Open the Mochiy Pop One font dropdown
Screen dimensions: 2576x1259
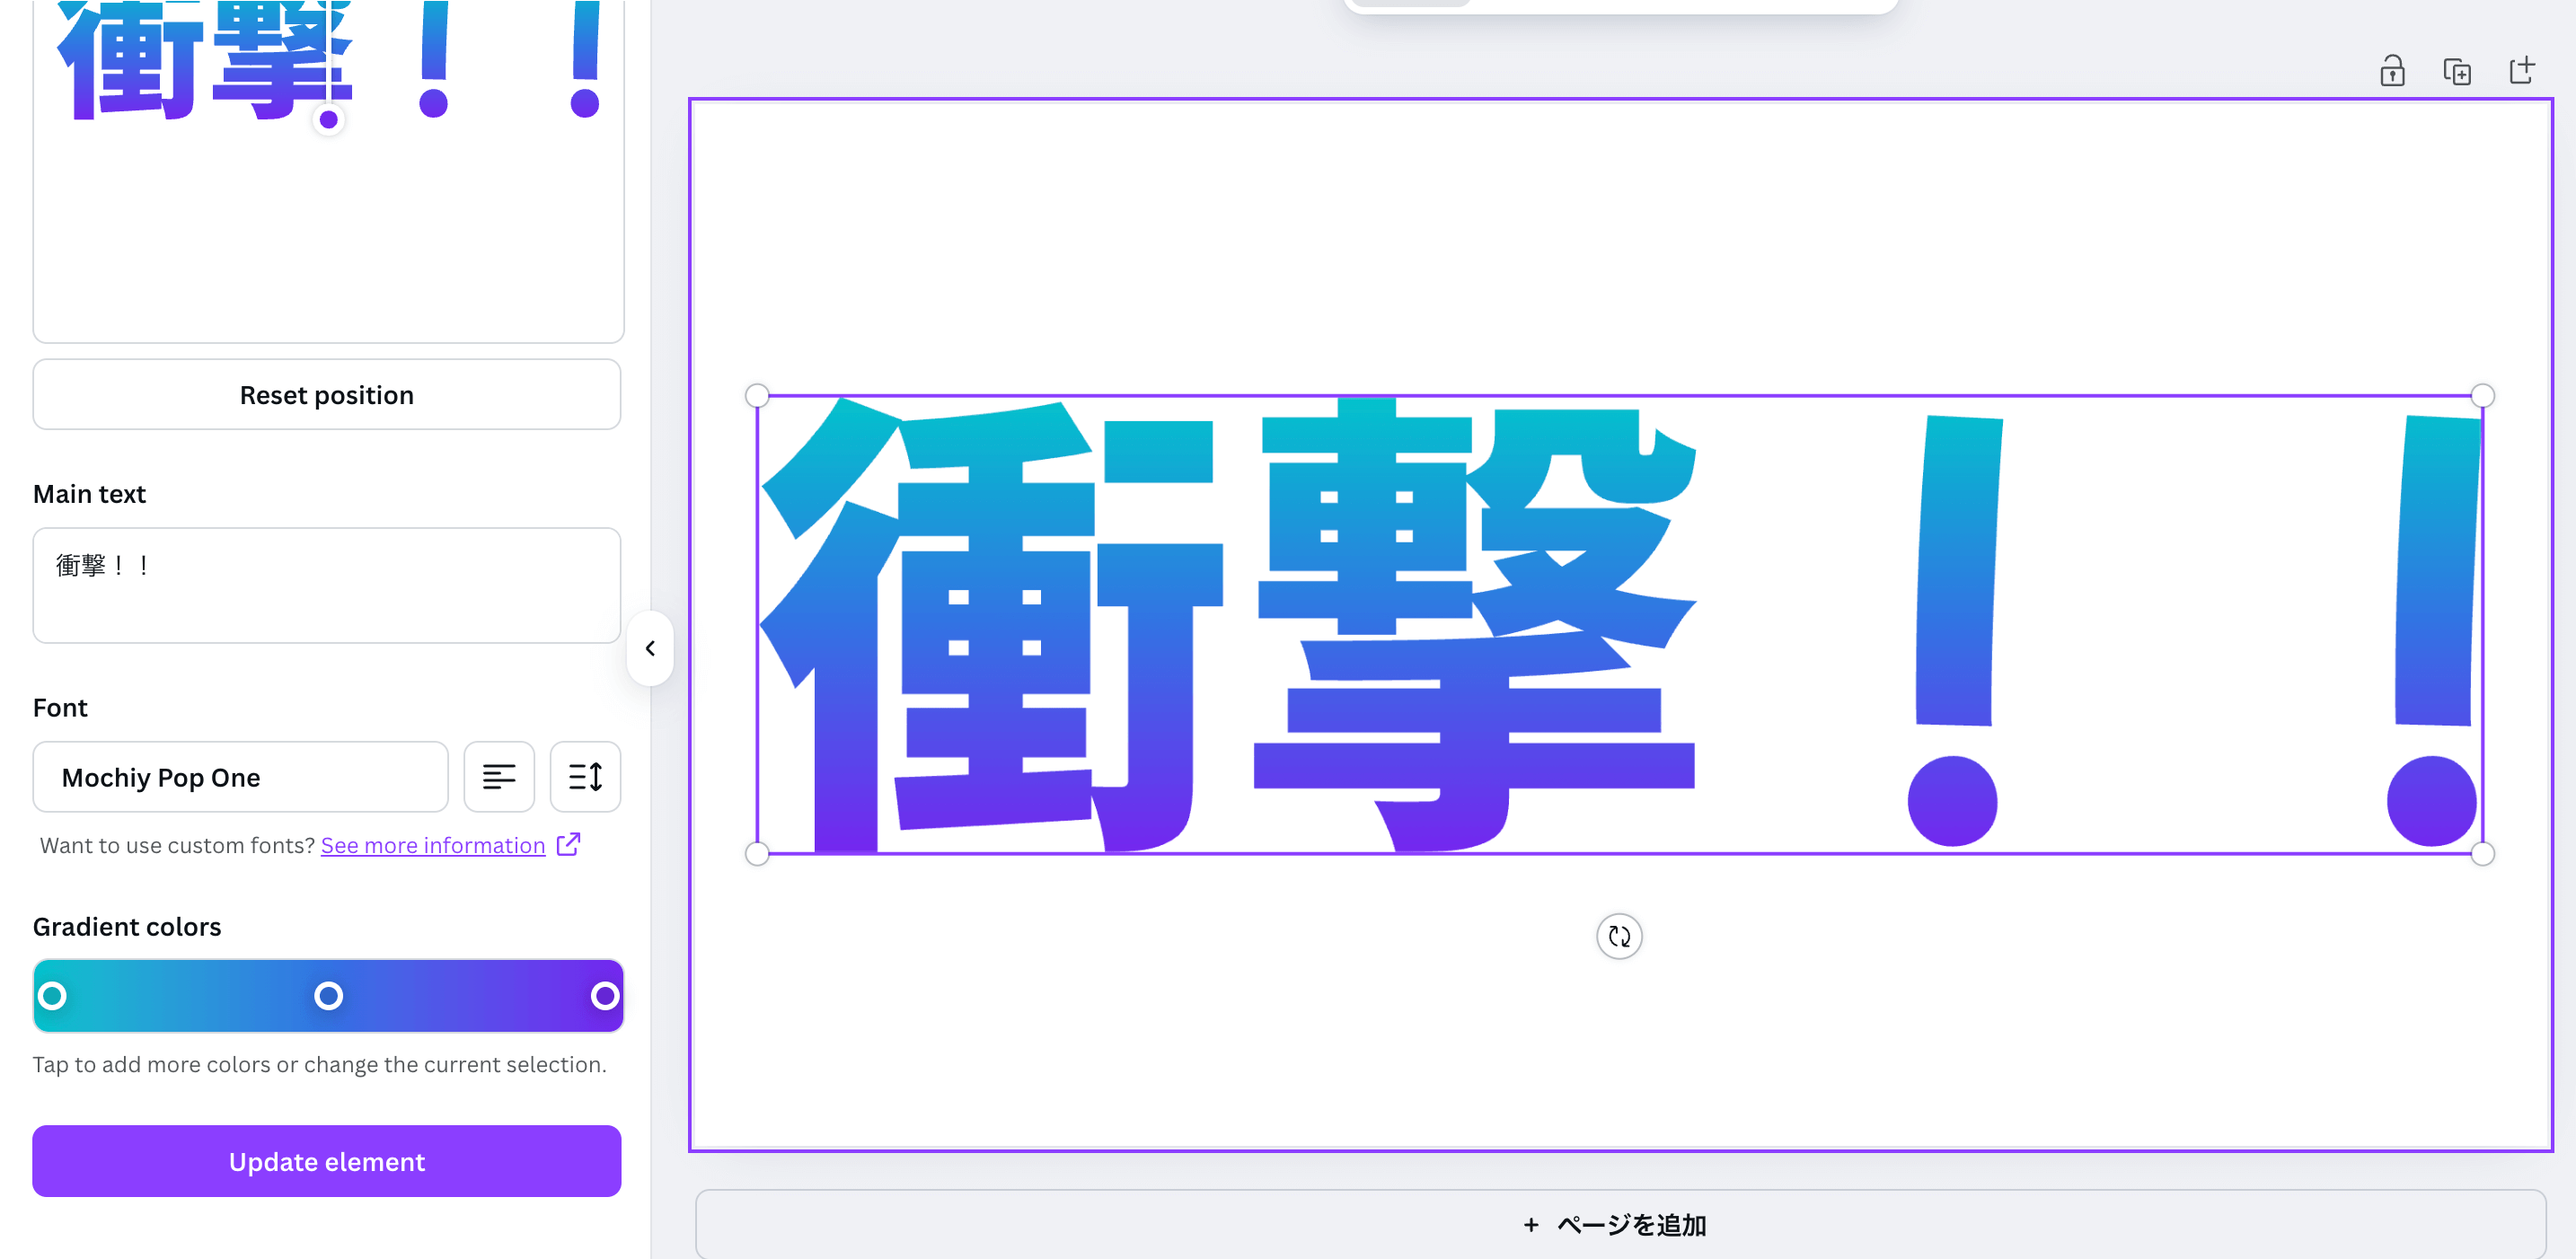[x=240, y=777]
